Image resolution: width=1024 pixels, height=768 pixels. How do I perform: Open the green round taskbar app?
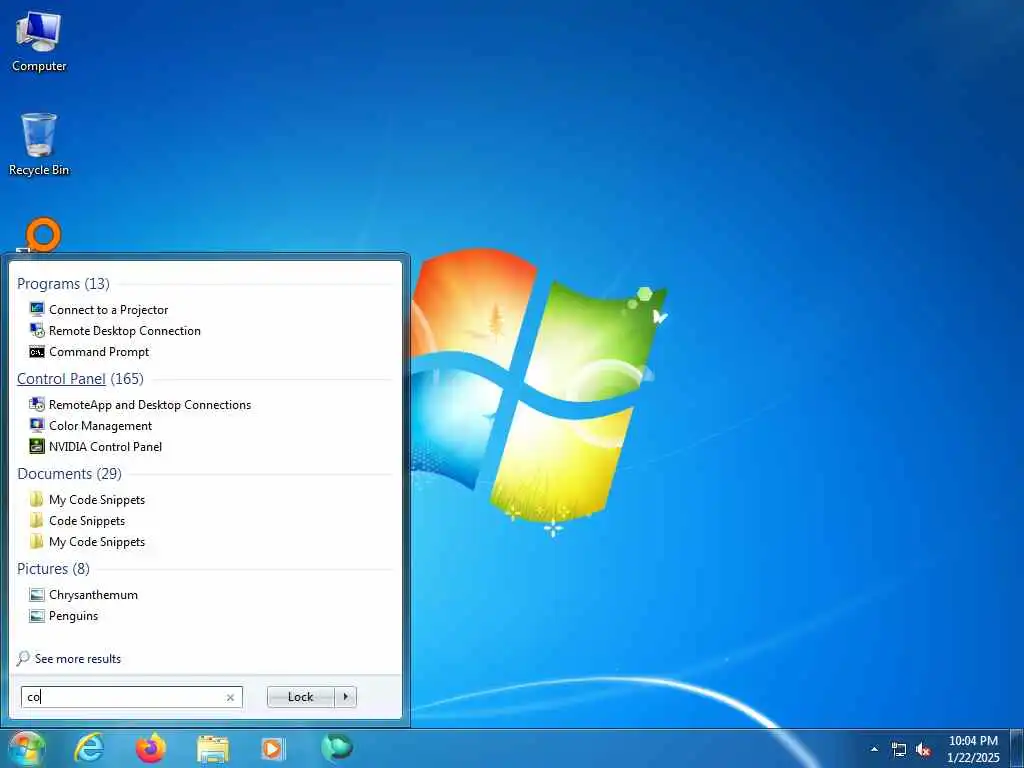[337, 748]
